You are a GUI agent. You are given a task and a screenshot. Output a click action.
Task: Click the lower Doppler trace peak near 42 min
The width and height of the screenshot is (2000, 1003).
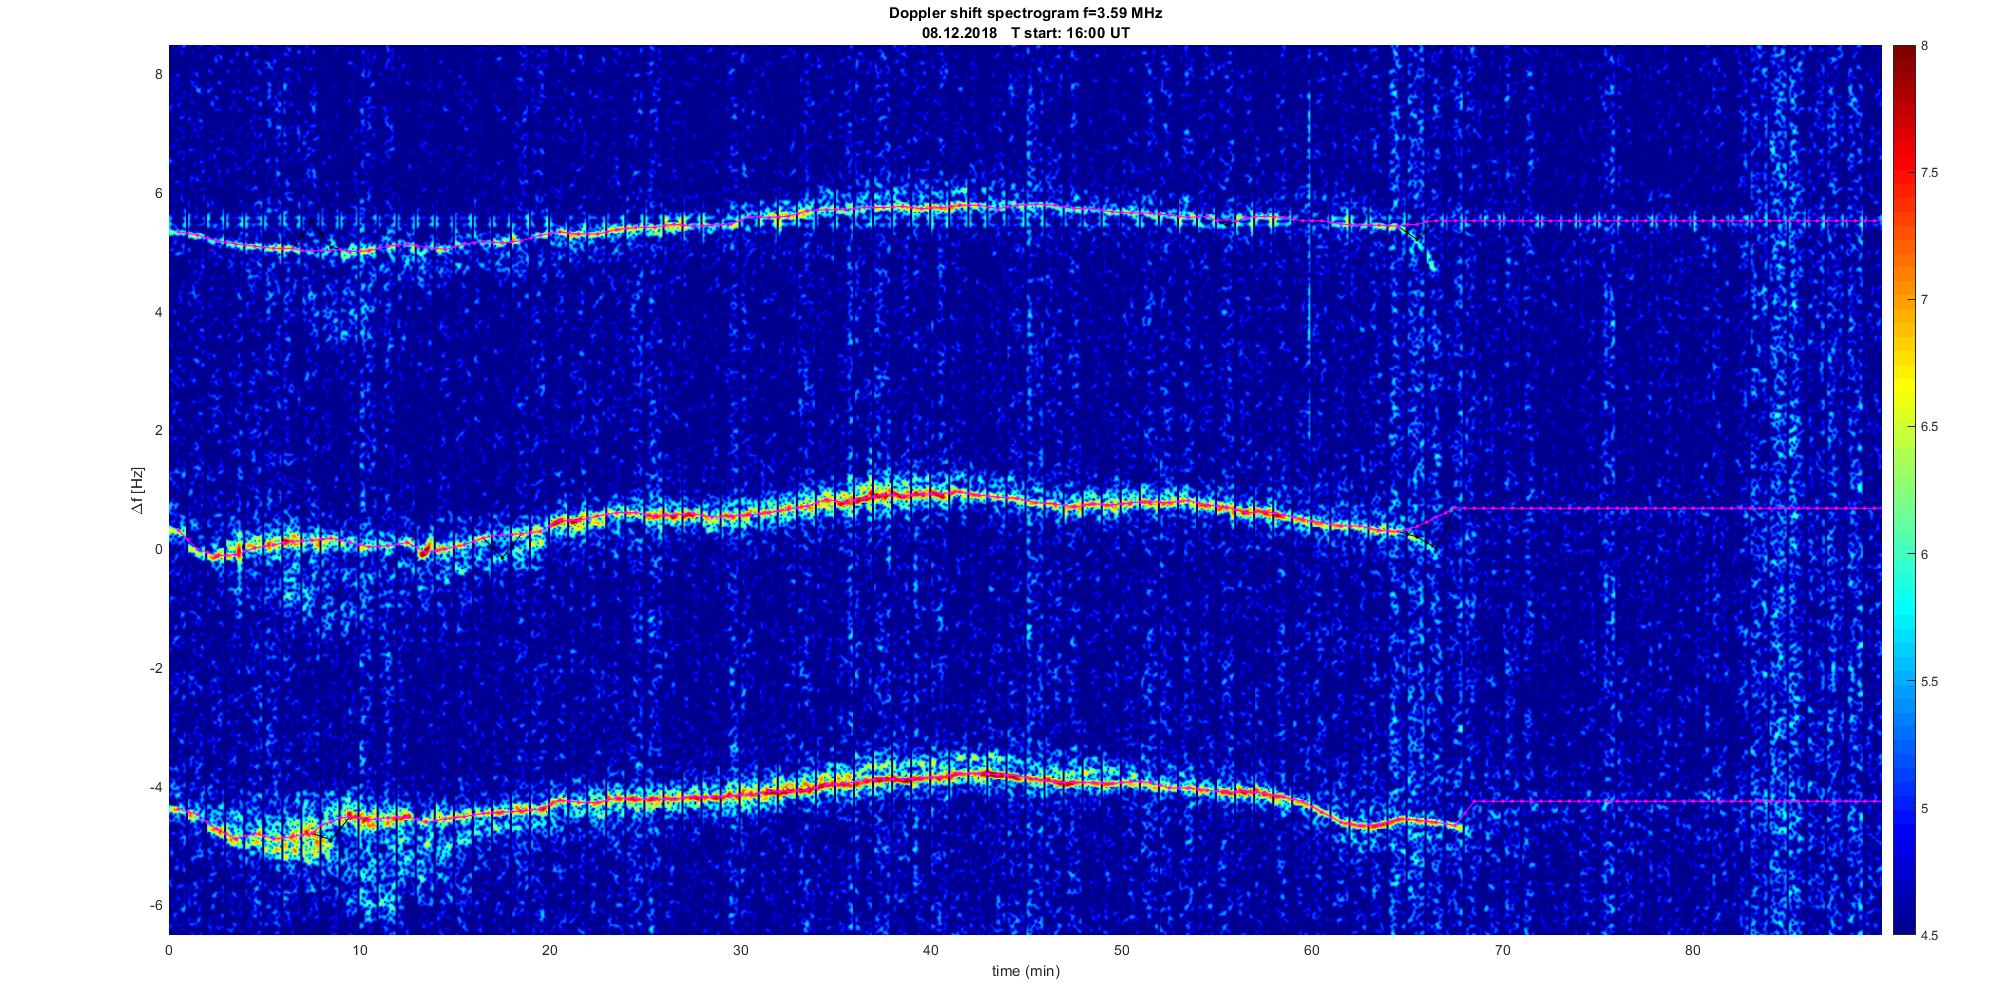(968, 773)
